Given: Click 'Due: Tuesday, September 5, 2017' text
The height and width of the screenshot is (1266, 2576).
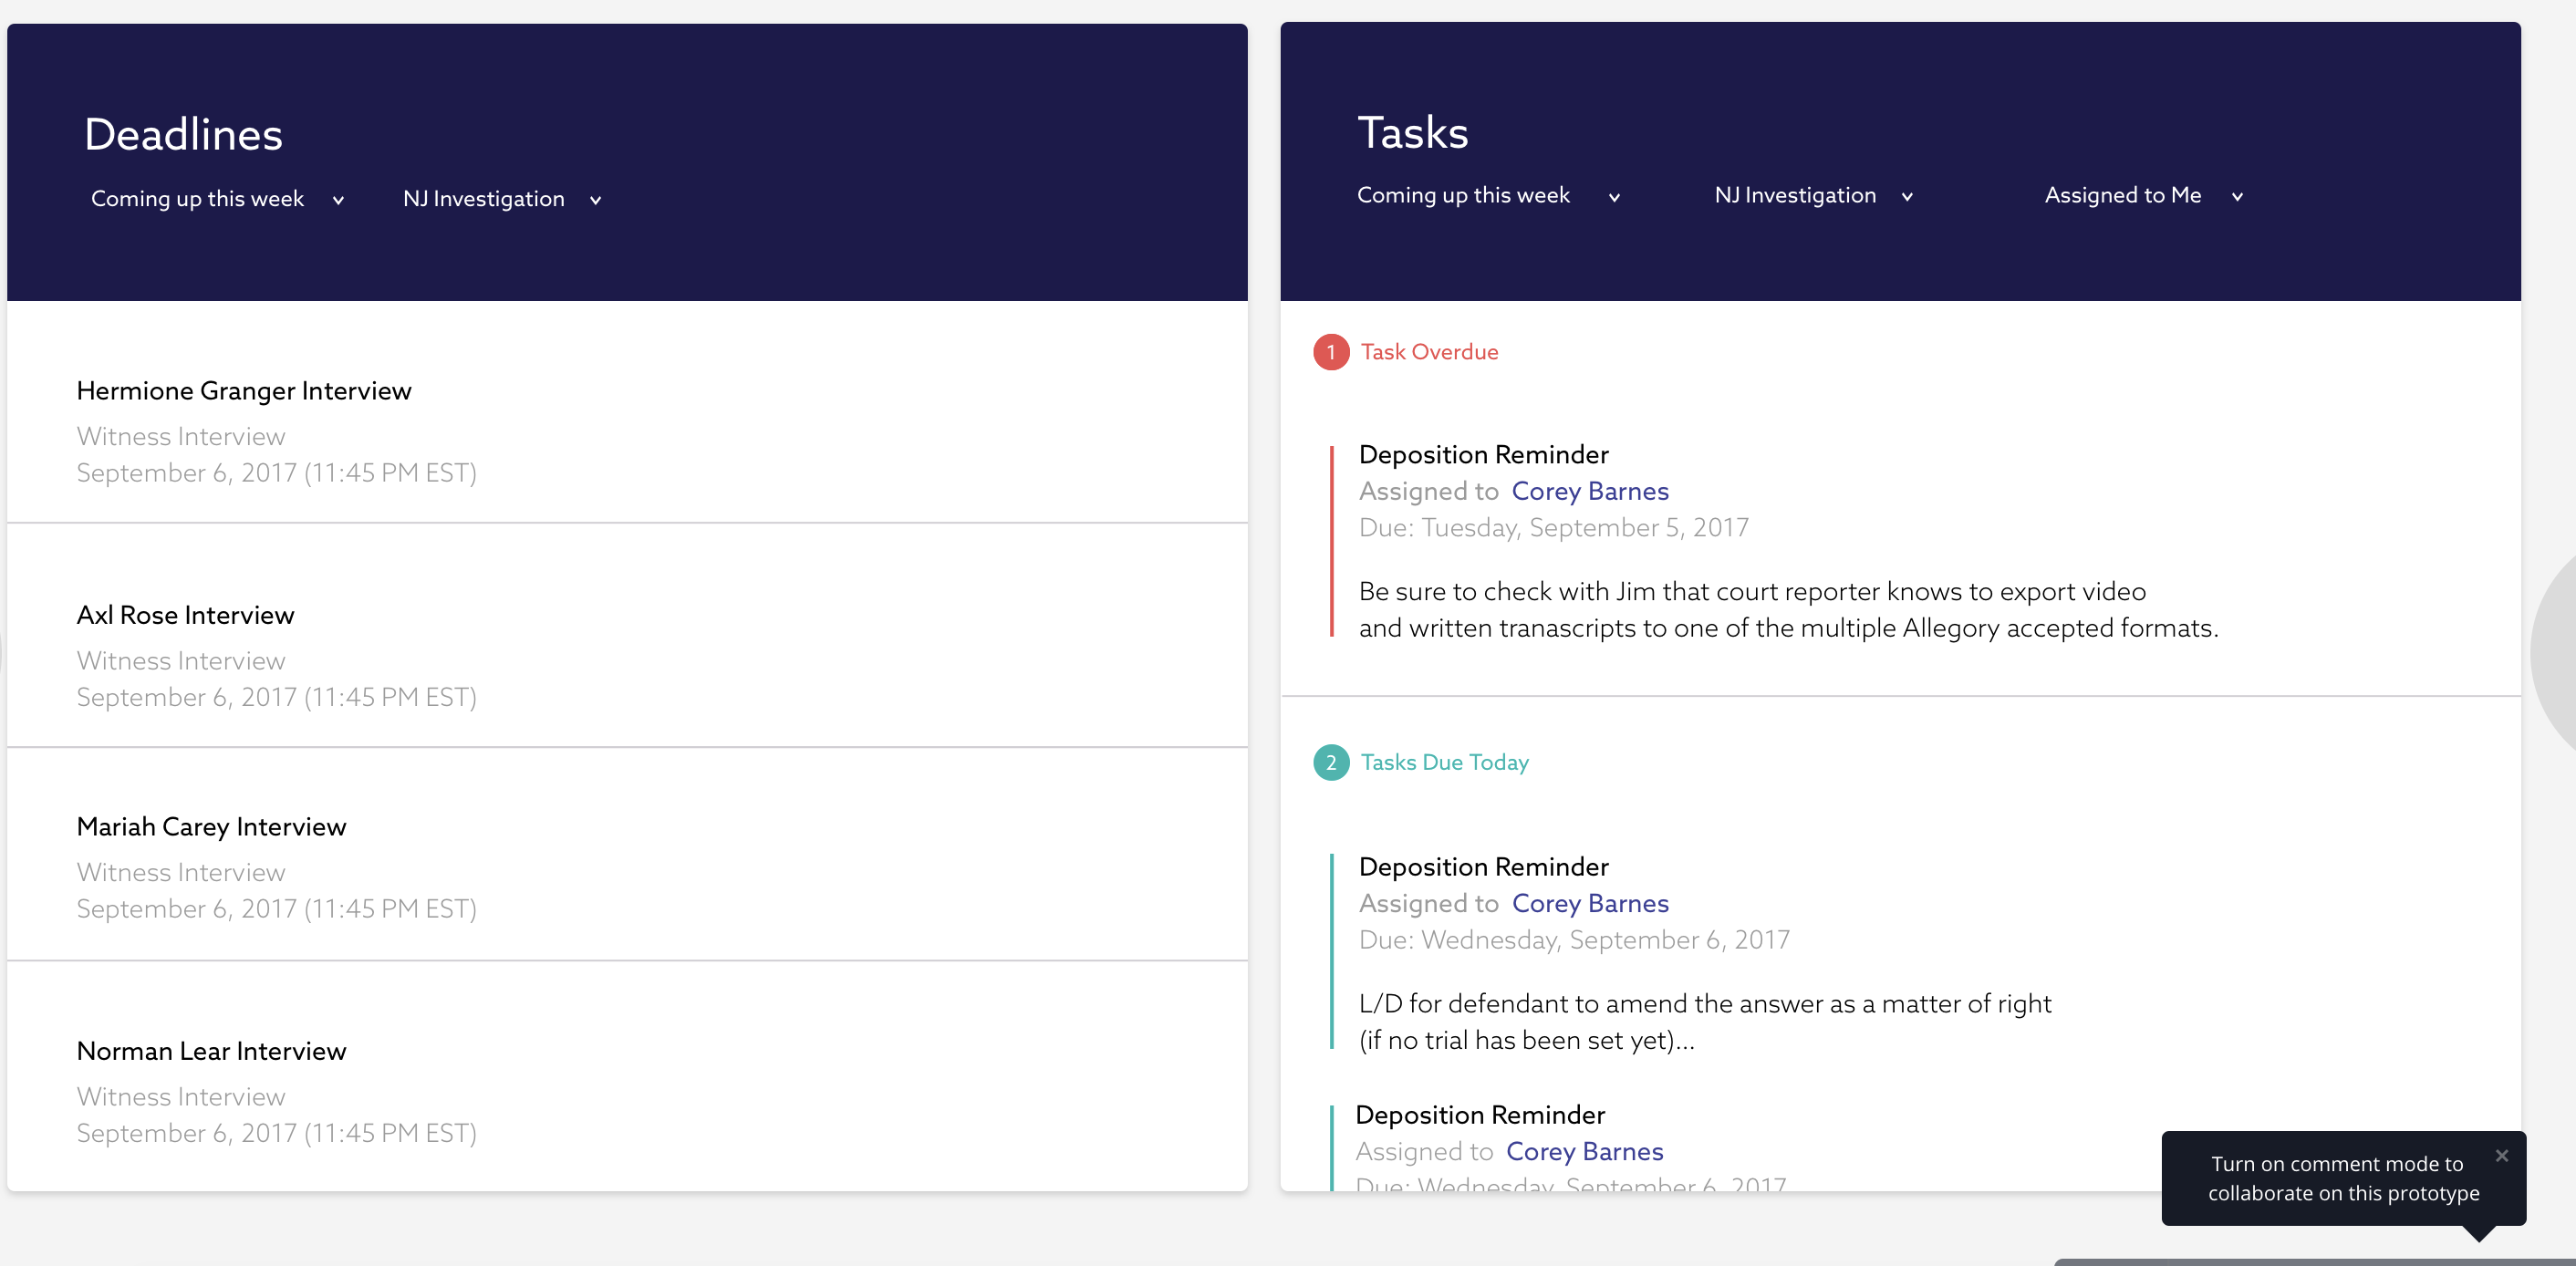Looking at the screenshot, I should click(1553, 528).
